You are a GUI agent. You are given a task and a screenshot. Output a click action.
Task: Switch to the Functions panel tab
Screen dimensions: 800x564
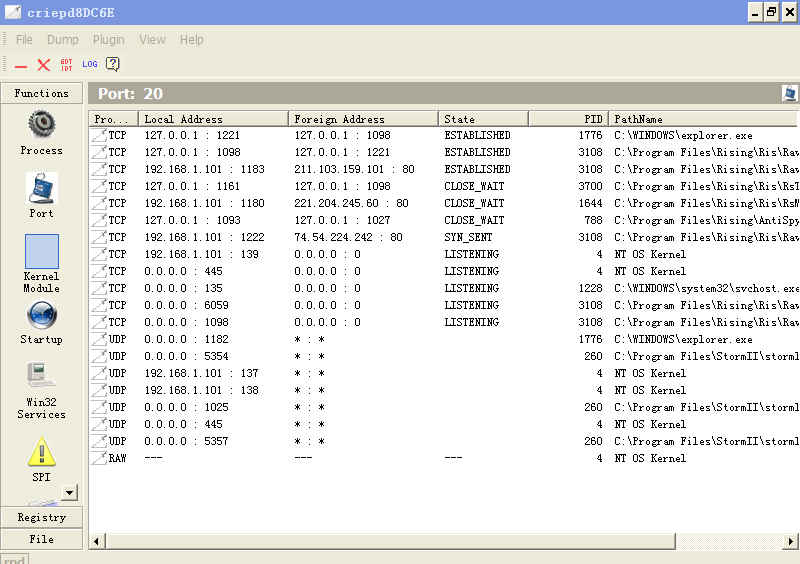(x=41, y=93)
